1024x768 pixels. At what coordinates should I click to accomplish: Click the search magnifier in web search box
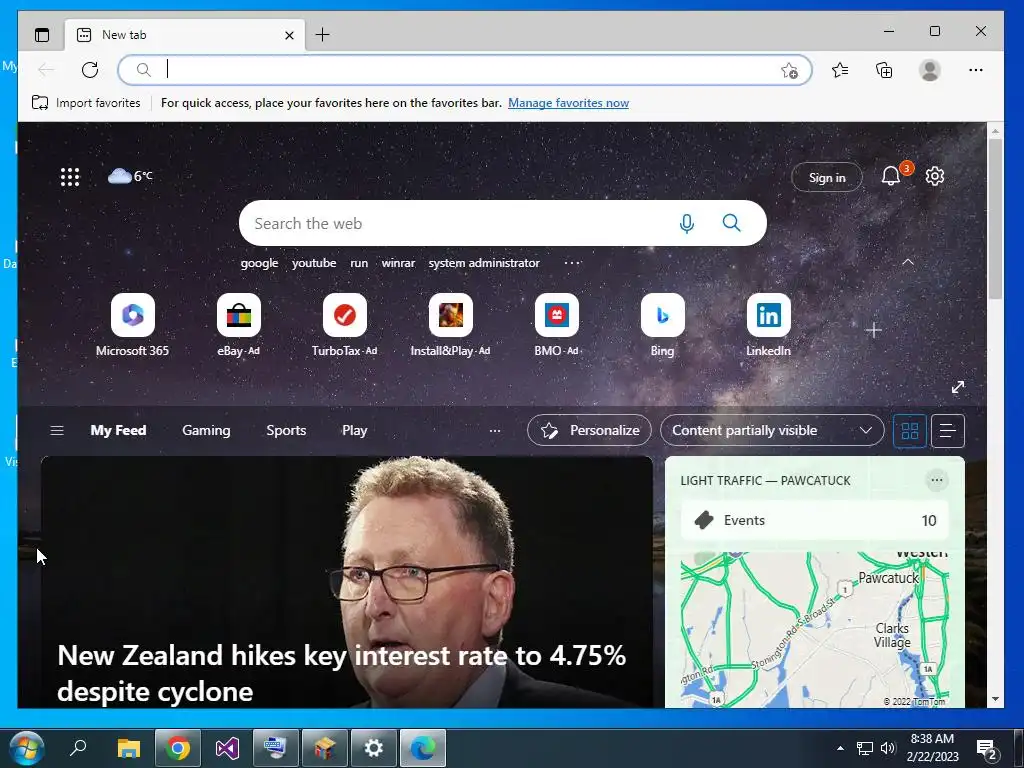[731, 223]
